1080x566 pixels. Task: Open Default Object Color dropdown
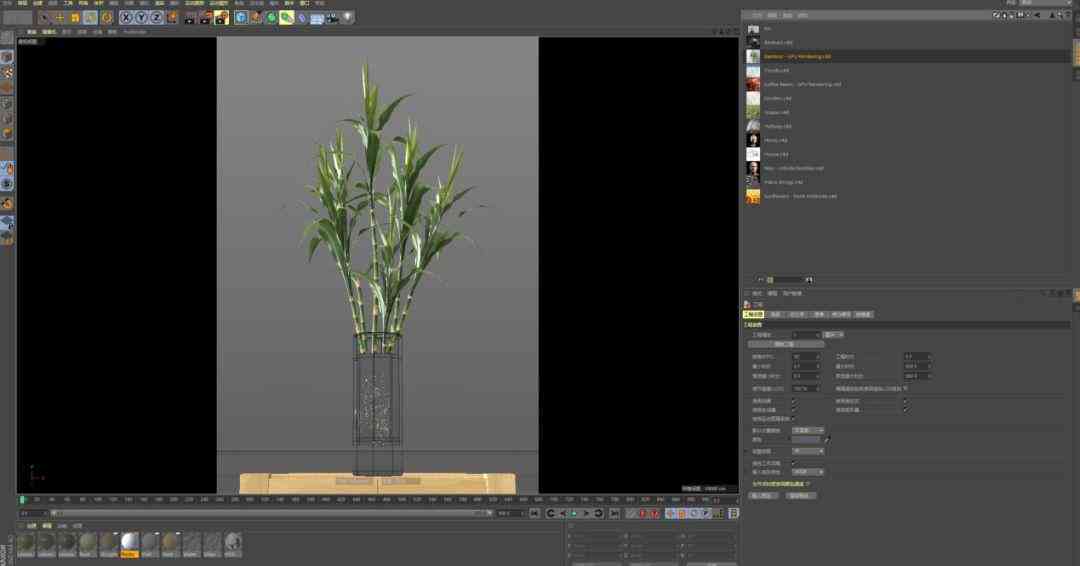(808, 430)
